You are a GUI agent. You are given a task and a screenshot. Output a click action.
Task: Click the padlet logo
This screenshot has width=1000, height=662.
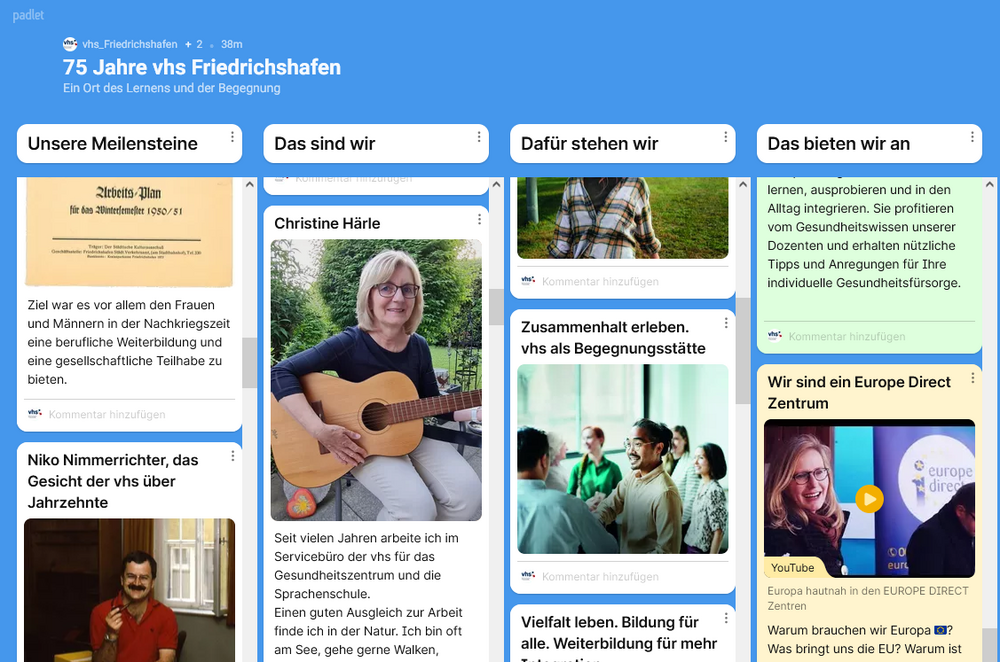(28, 15)
